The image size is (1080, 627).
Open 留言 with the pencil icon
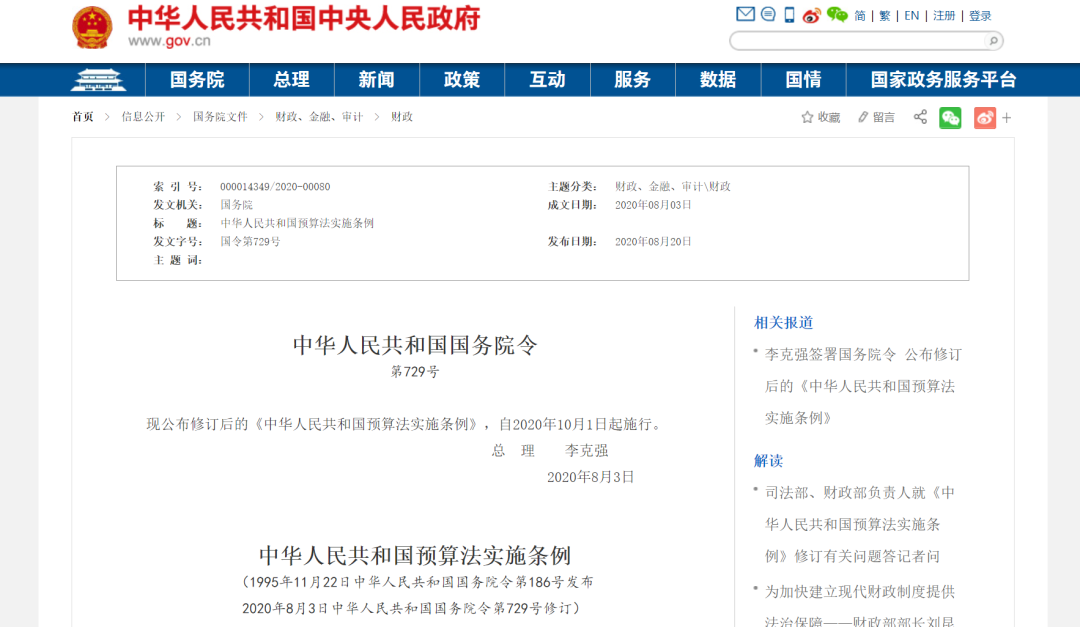[x=876, y=117]
